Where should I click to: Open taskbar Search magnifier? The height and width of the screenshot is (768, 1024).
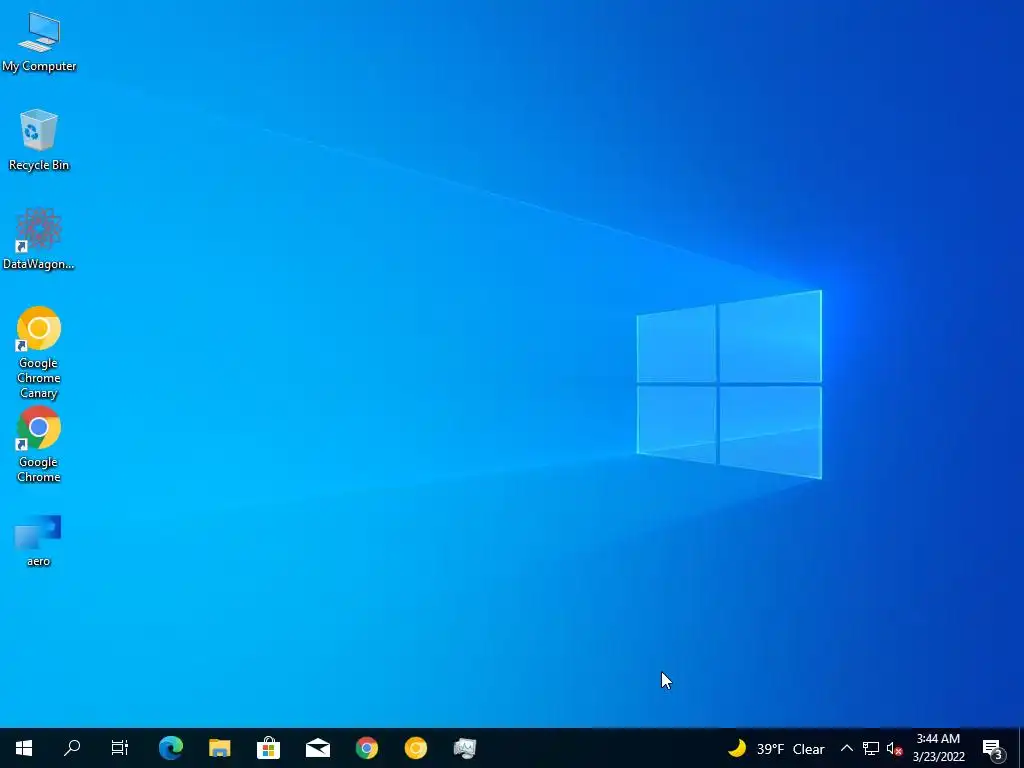[x=72, y=748]
